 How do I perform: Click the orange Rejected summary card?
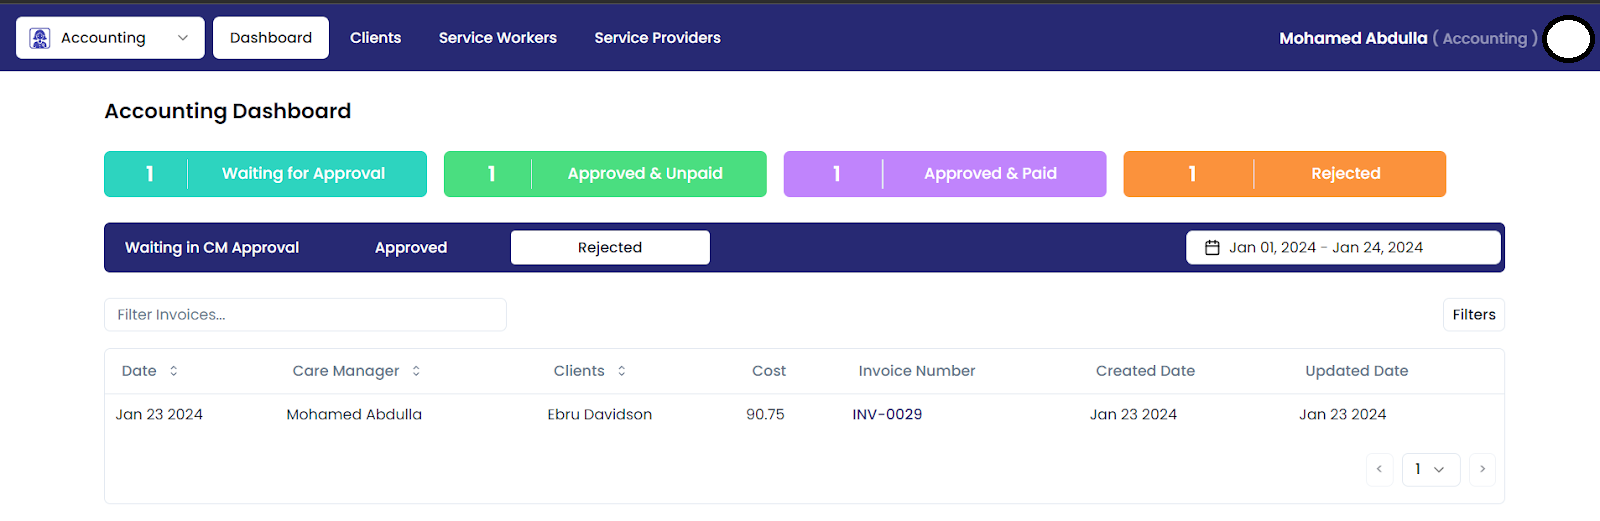[x=1284, y=174]
